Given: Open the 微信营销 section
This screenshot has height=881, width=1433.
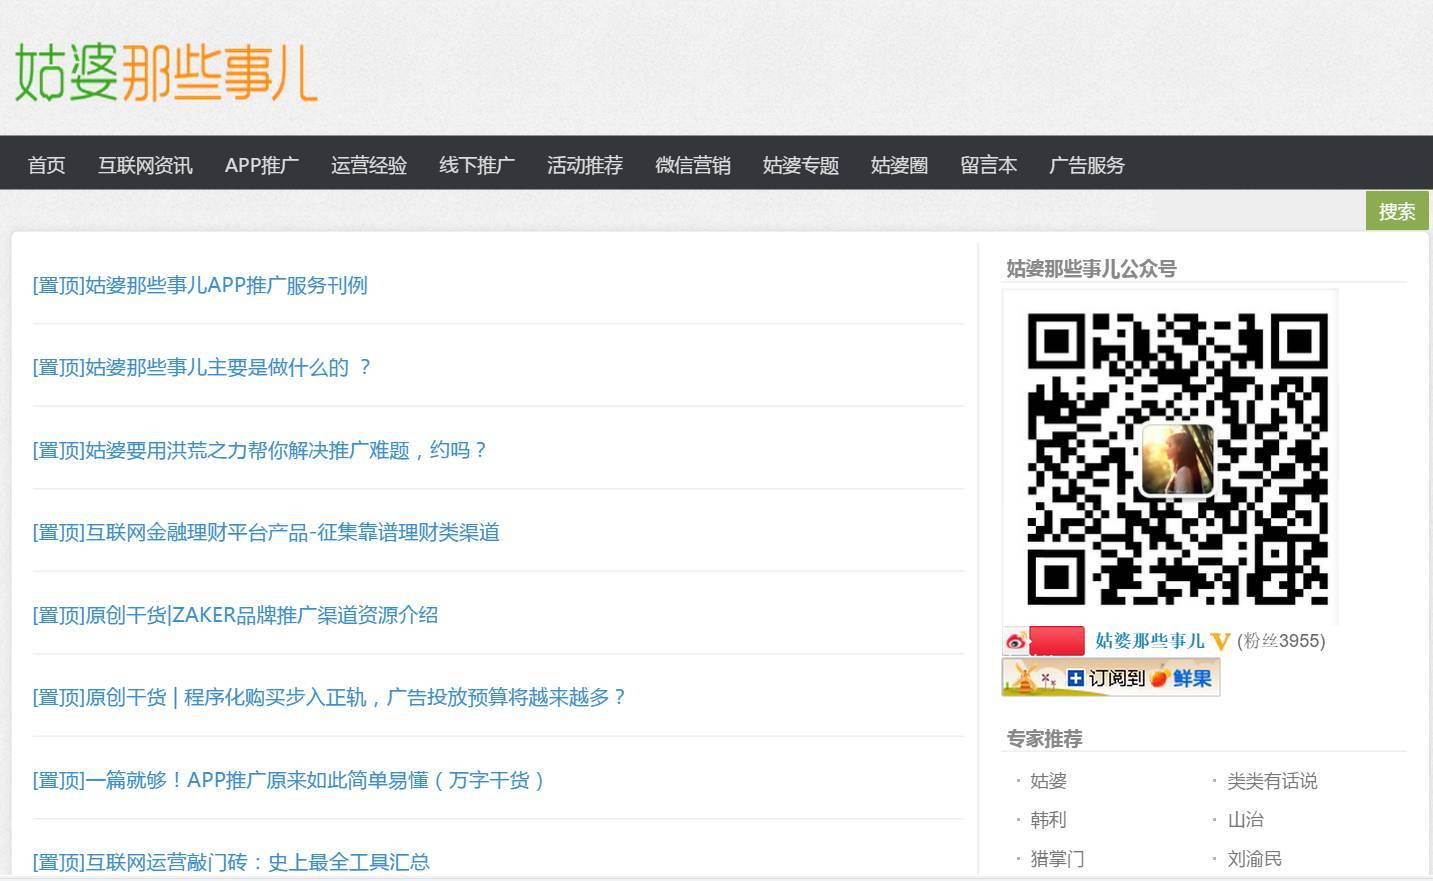Looking at the screenshot, I should point(693,165).
